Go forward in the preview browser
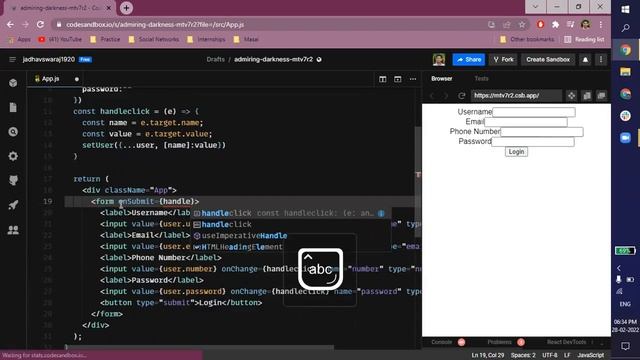The height and width of the screenshot is (360, 640). click(x=446, y=96)
